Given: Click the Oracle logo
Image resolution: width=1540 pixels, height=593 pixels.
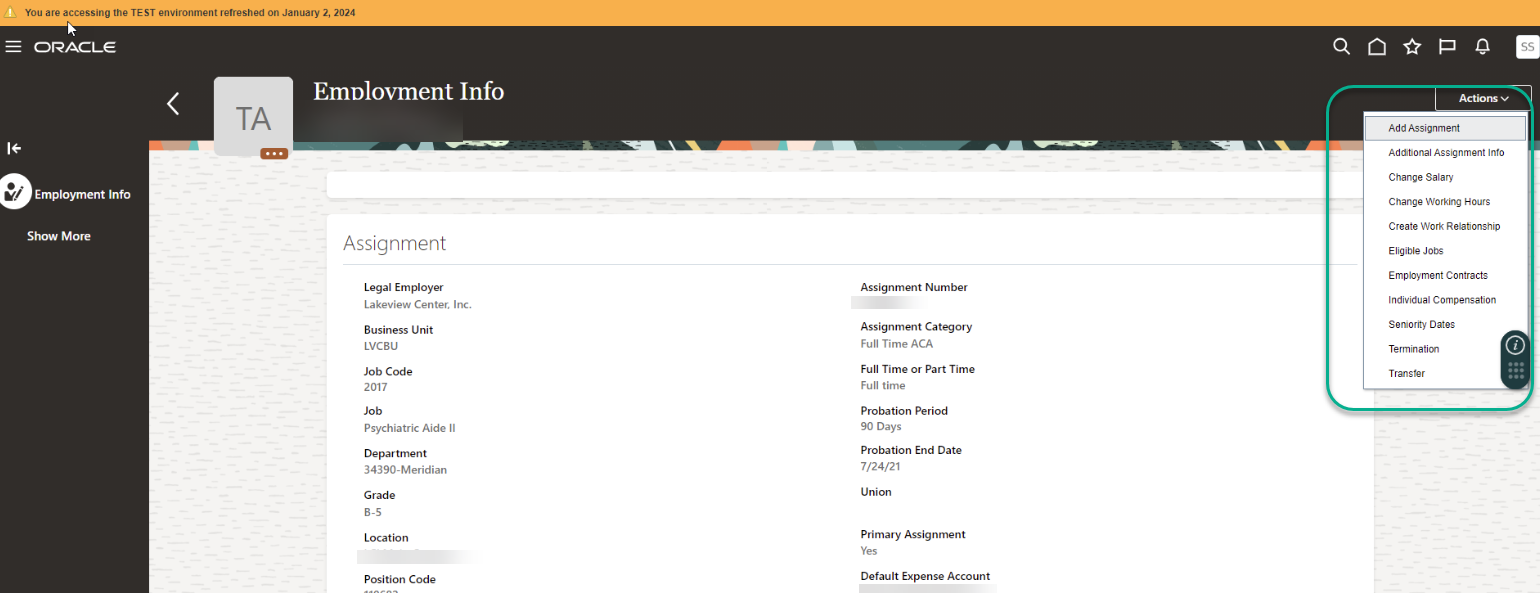Looking at the screenshot, I should click(75, 47).
